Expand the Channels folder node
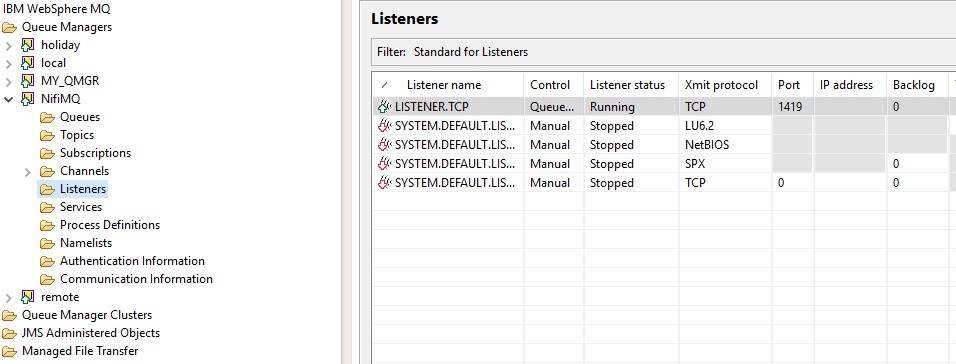 pos(27,171)
